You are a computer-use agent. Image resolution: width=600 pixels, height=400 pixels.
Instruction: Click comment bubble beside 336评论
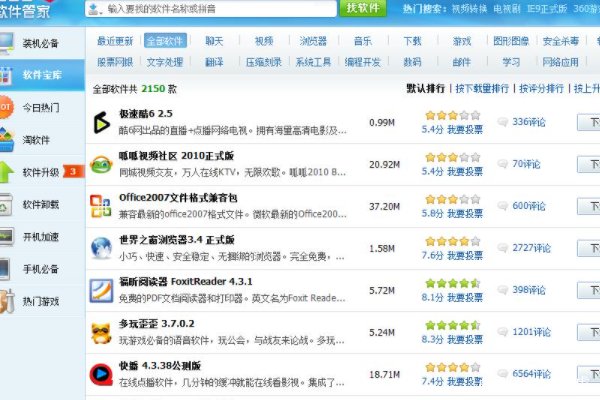[x=502, y=122]
